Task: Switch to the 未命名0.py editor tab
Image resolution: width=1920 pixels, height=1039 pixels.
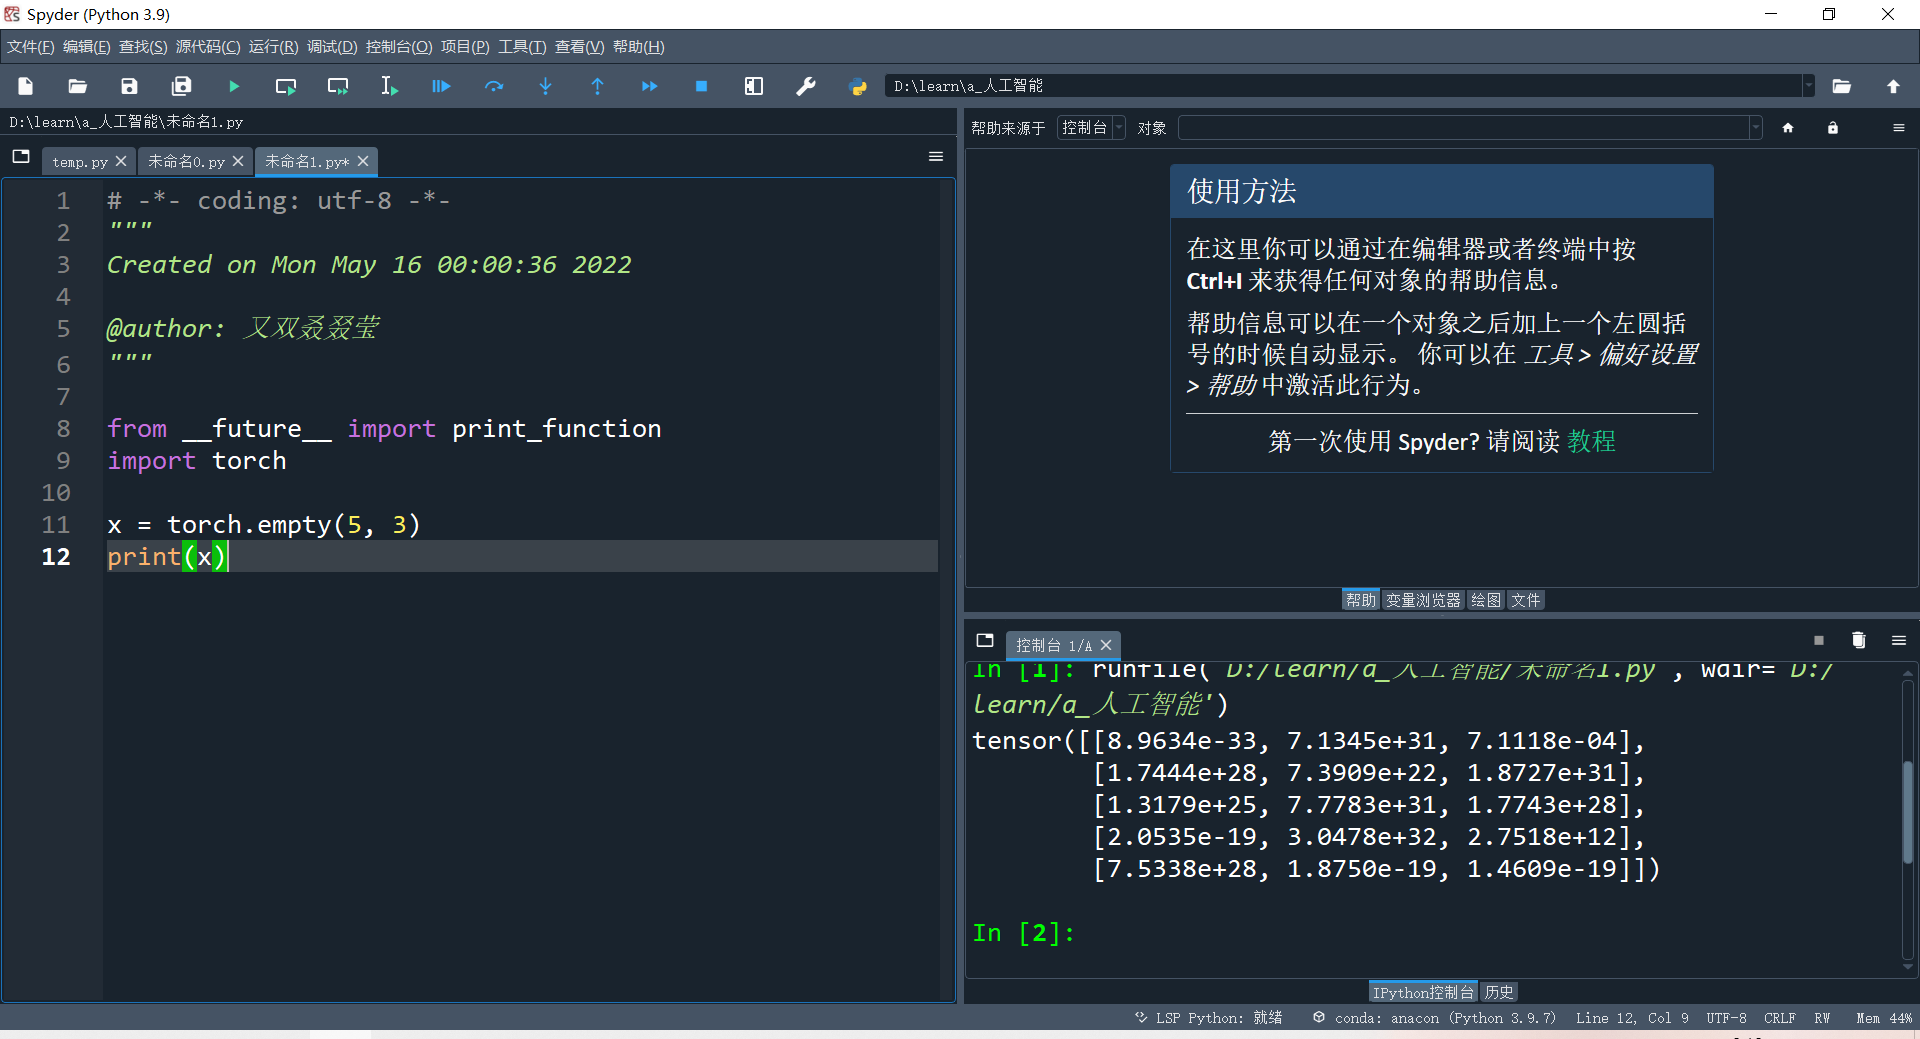Action: tap(187, 162)
